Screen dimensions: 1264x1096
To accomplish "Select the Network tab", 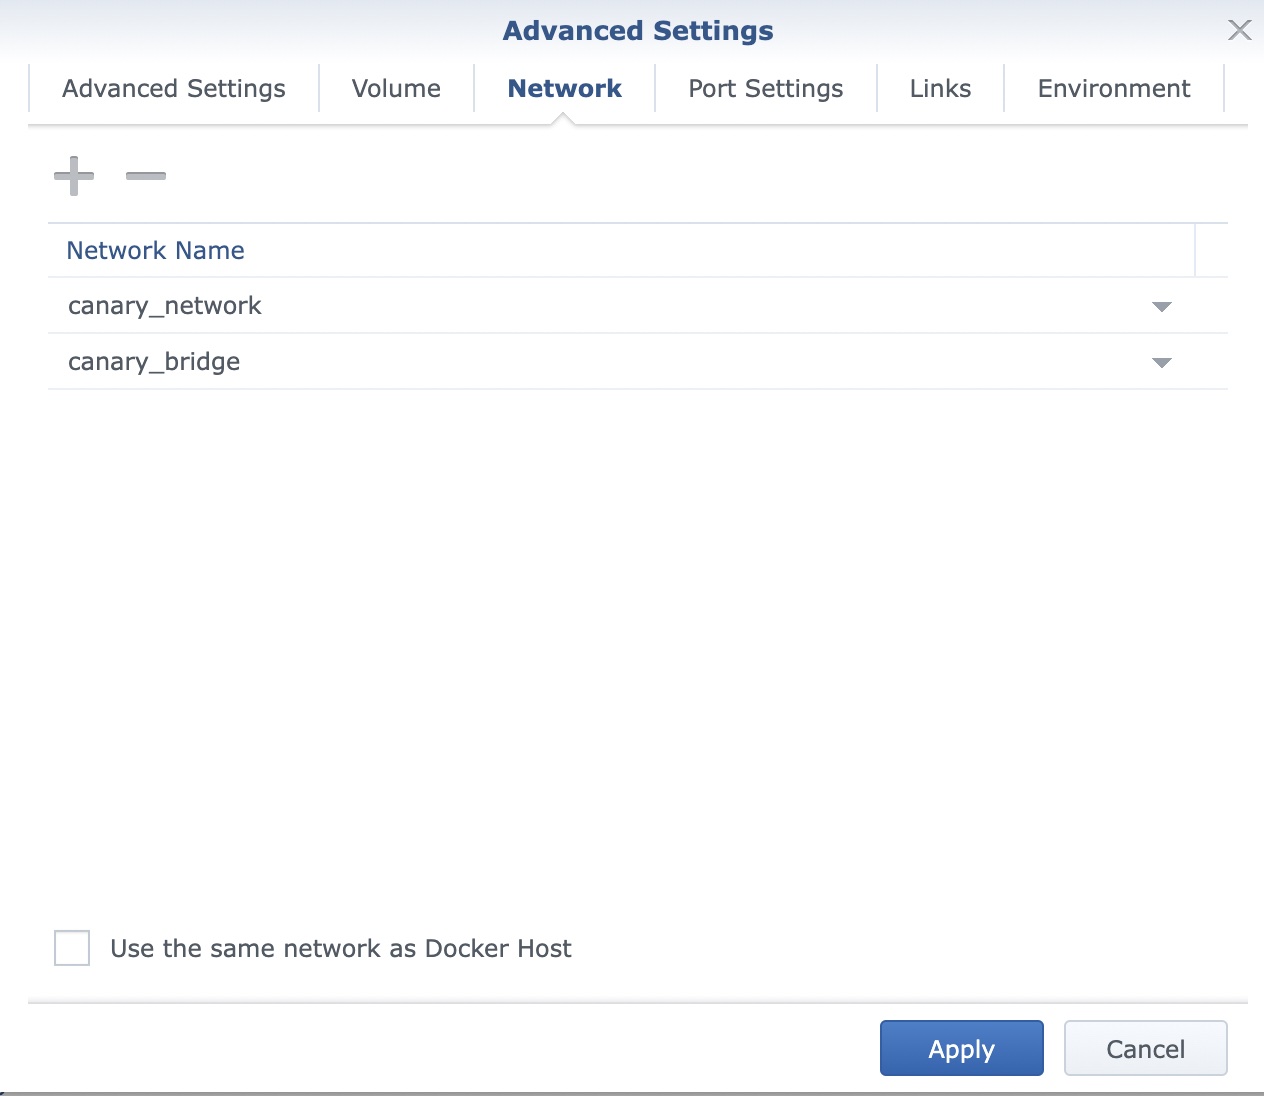I will [564, 88].
